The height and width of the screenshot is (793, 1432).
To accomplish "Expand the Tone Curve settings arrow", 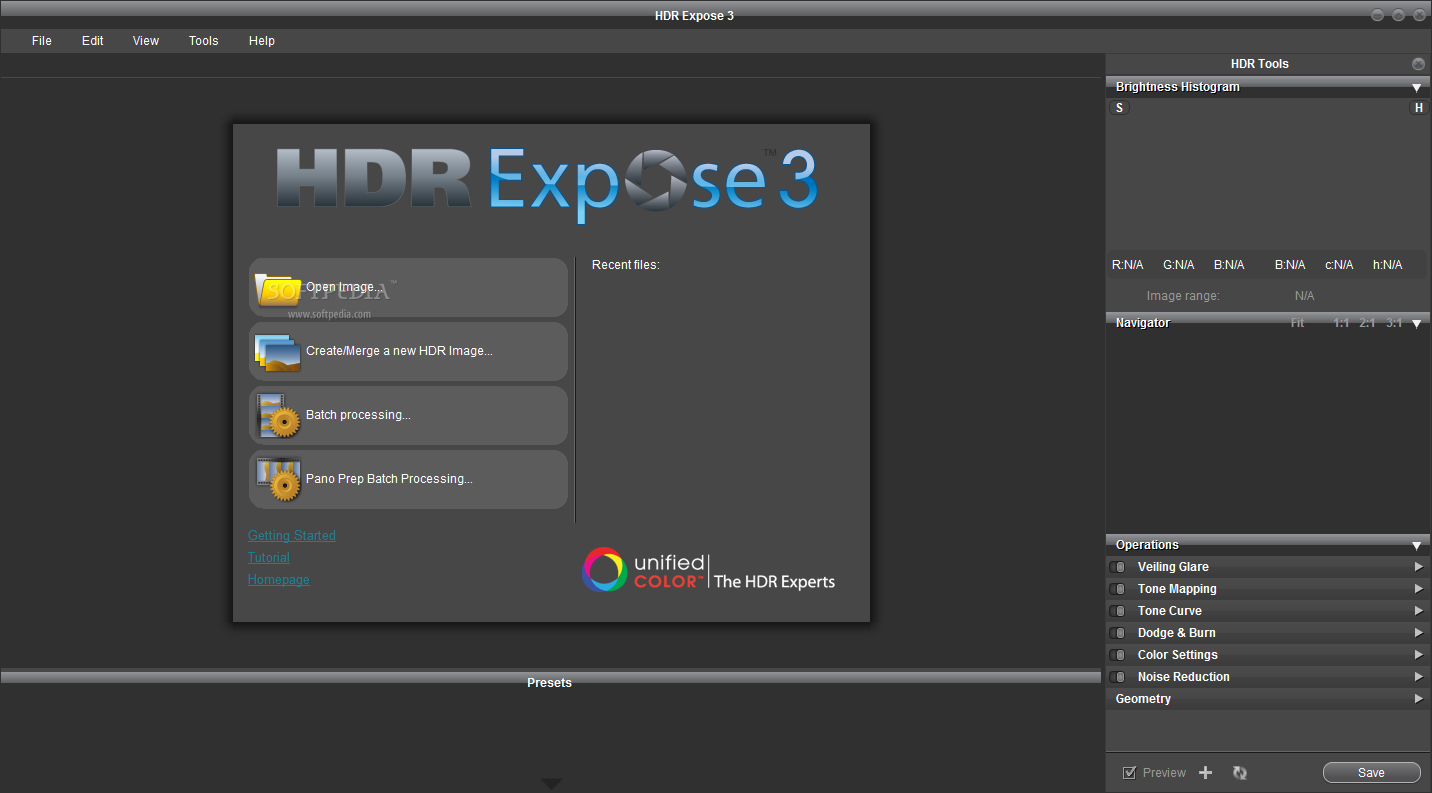I will point(1418,611).
